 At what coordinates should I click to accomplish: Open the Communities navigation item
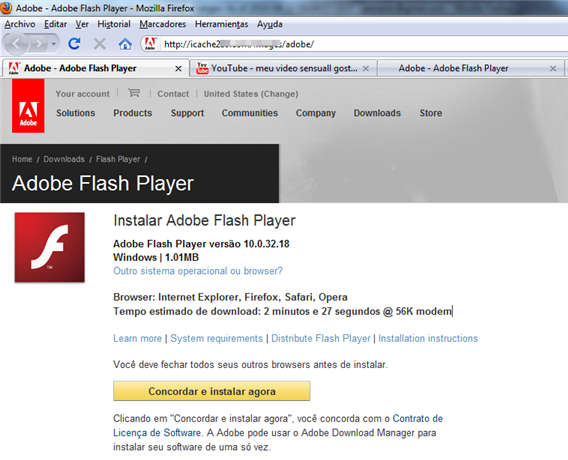coord(250,113)
